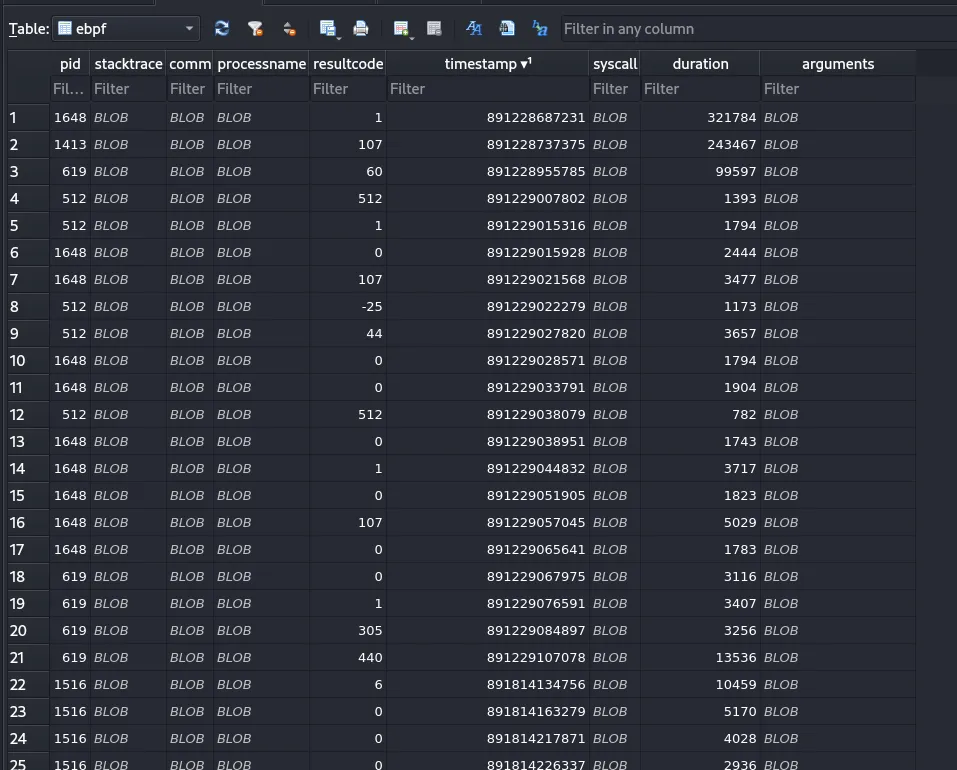Select duration cell 243467

pos(700,145)
